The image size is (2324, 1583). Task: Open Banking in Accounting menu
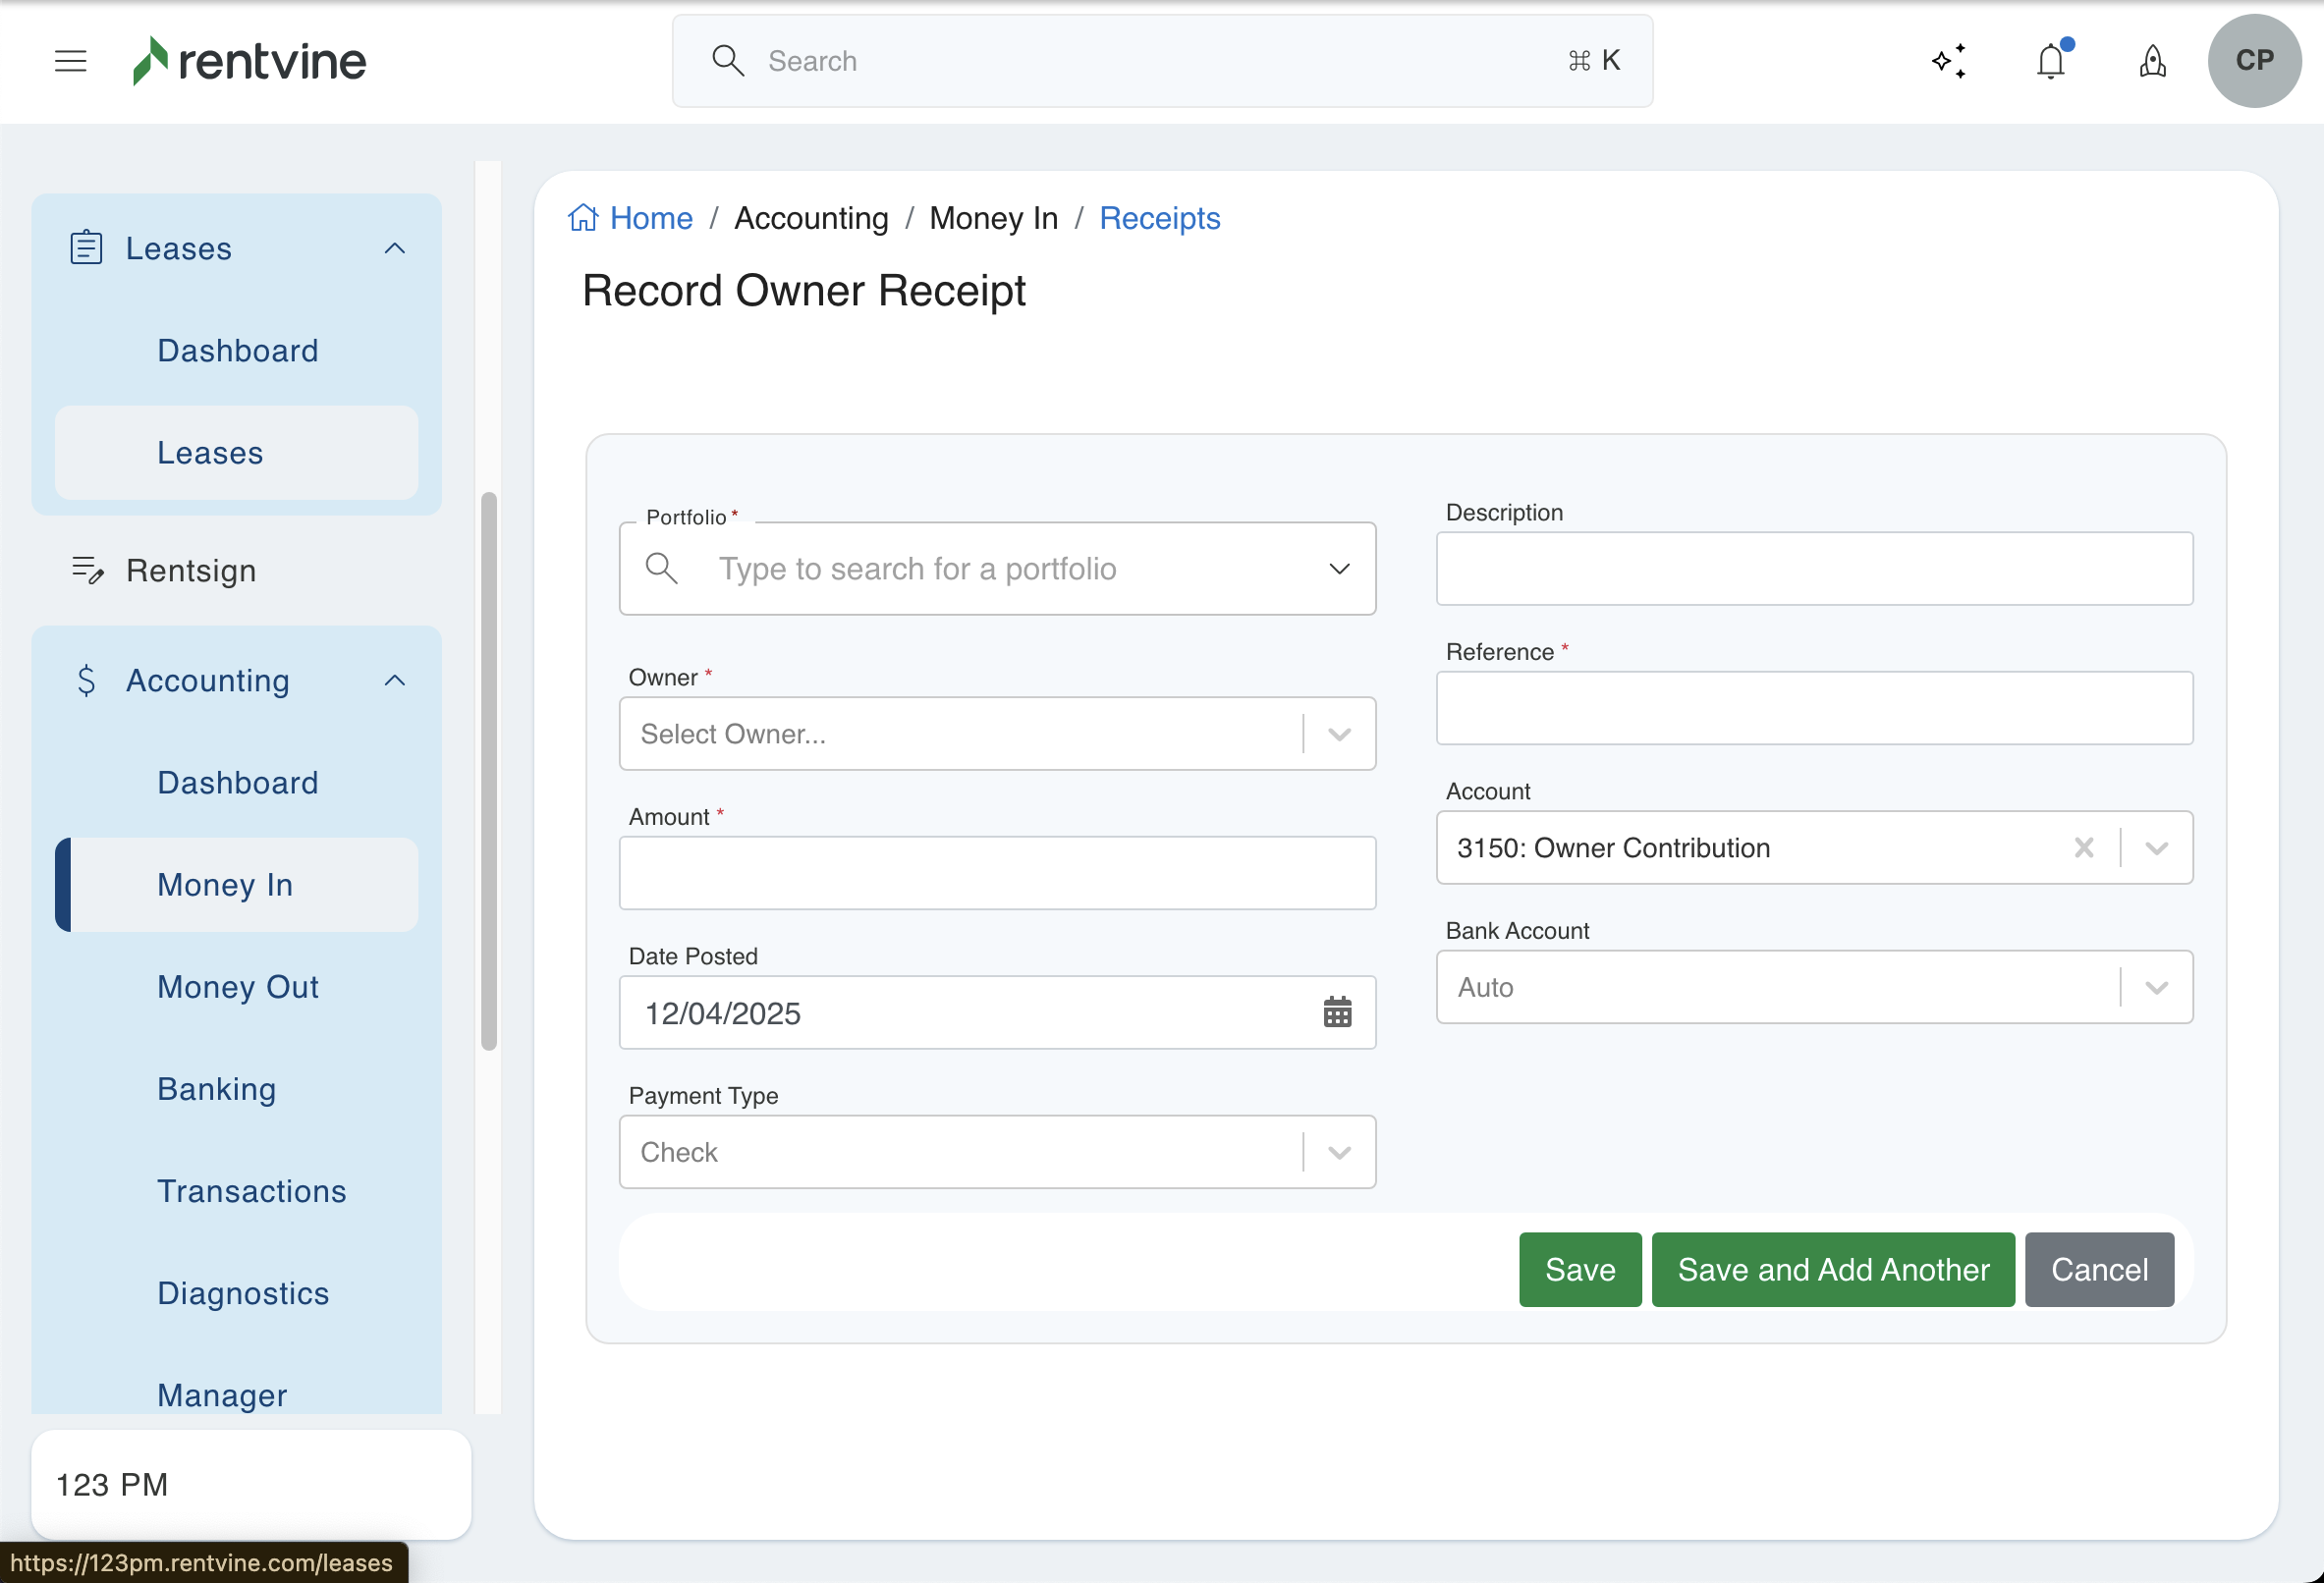pos(216,1089)
